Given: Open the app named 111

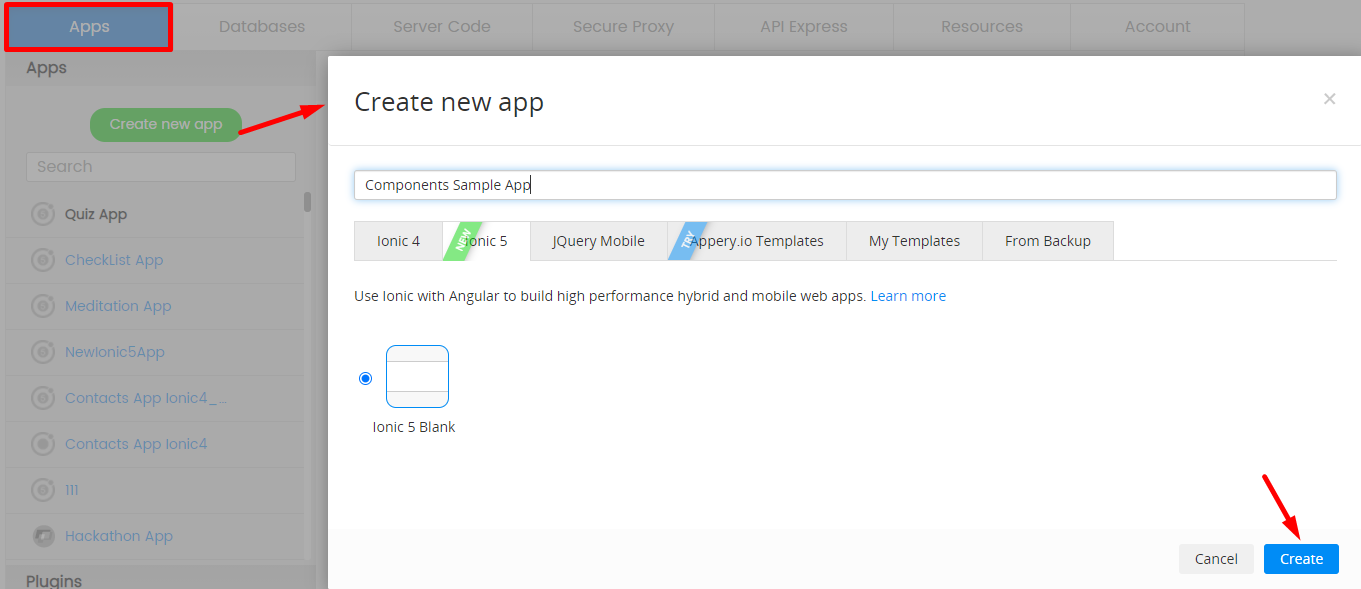Looking at the screenshot, I should click(72, 490).
